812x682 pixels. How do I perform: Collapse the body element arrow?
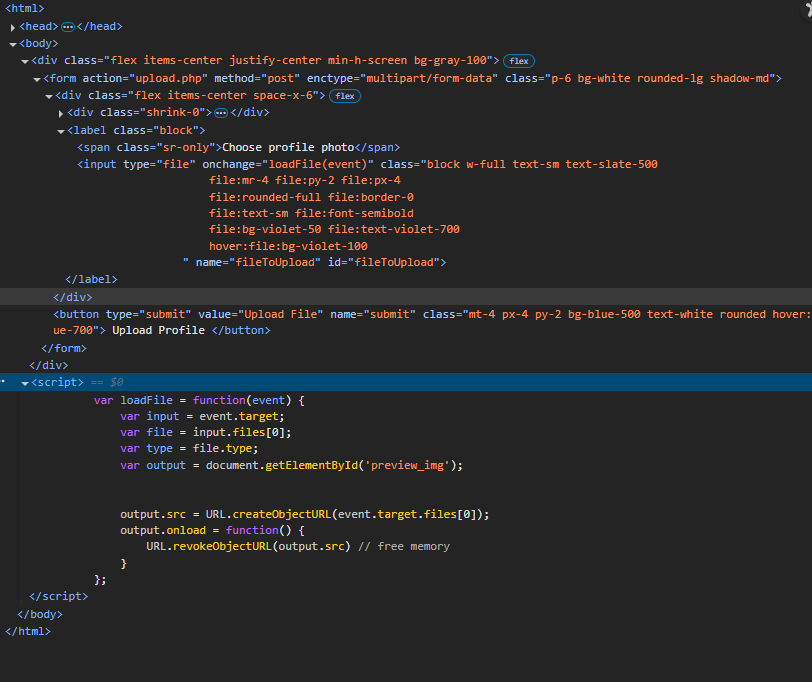click(12, 44)
